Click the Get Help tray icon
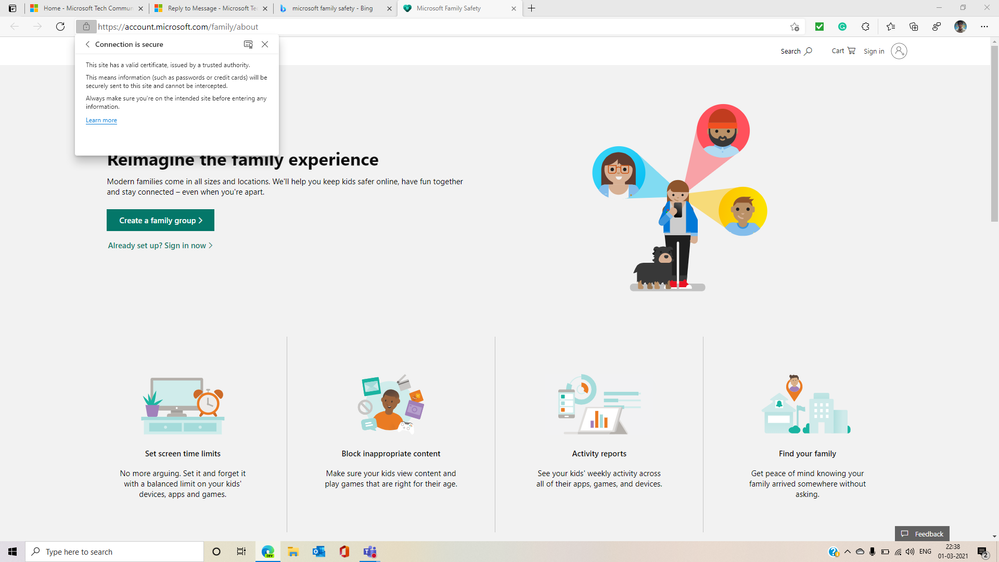Screen dimensions: 999x562 tap(833, 552)
